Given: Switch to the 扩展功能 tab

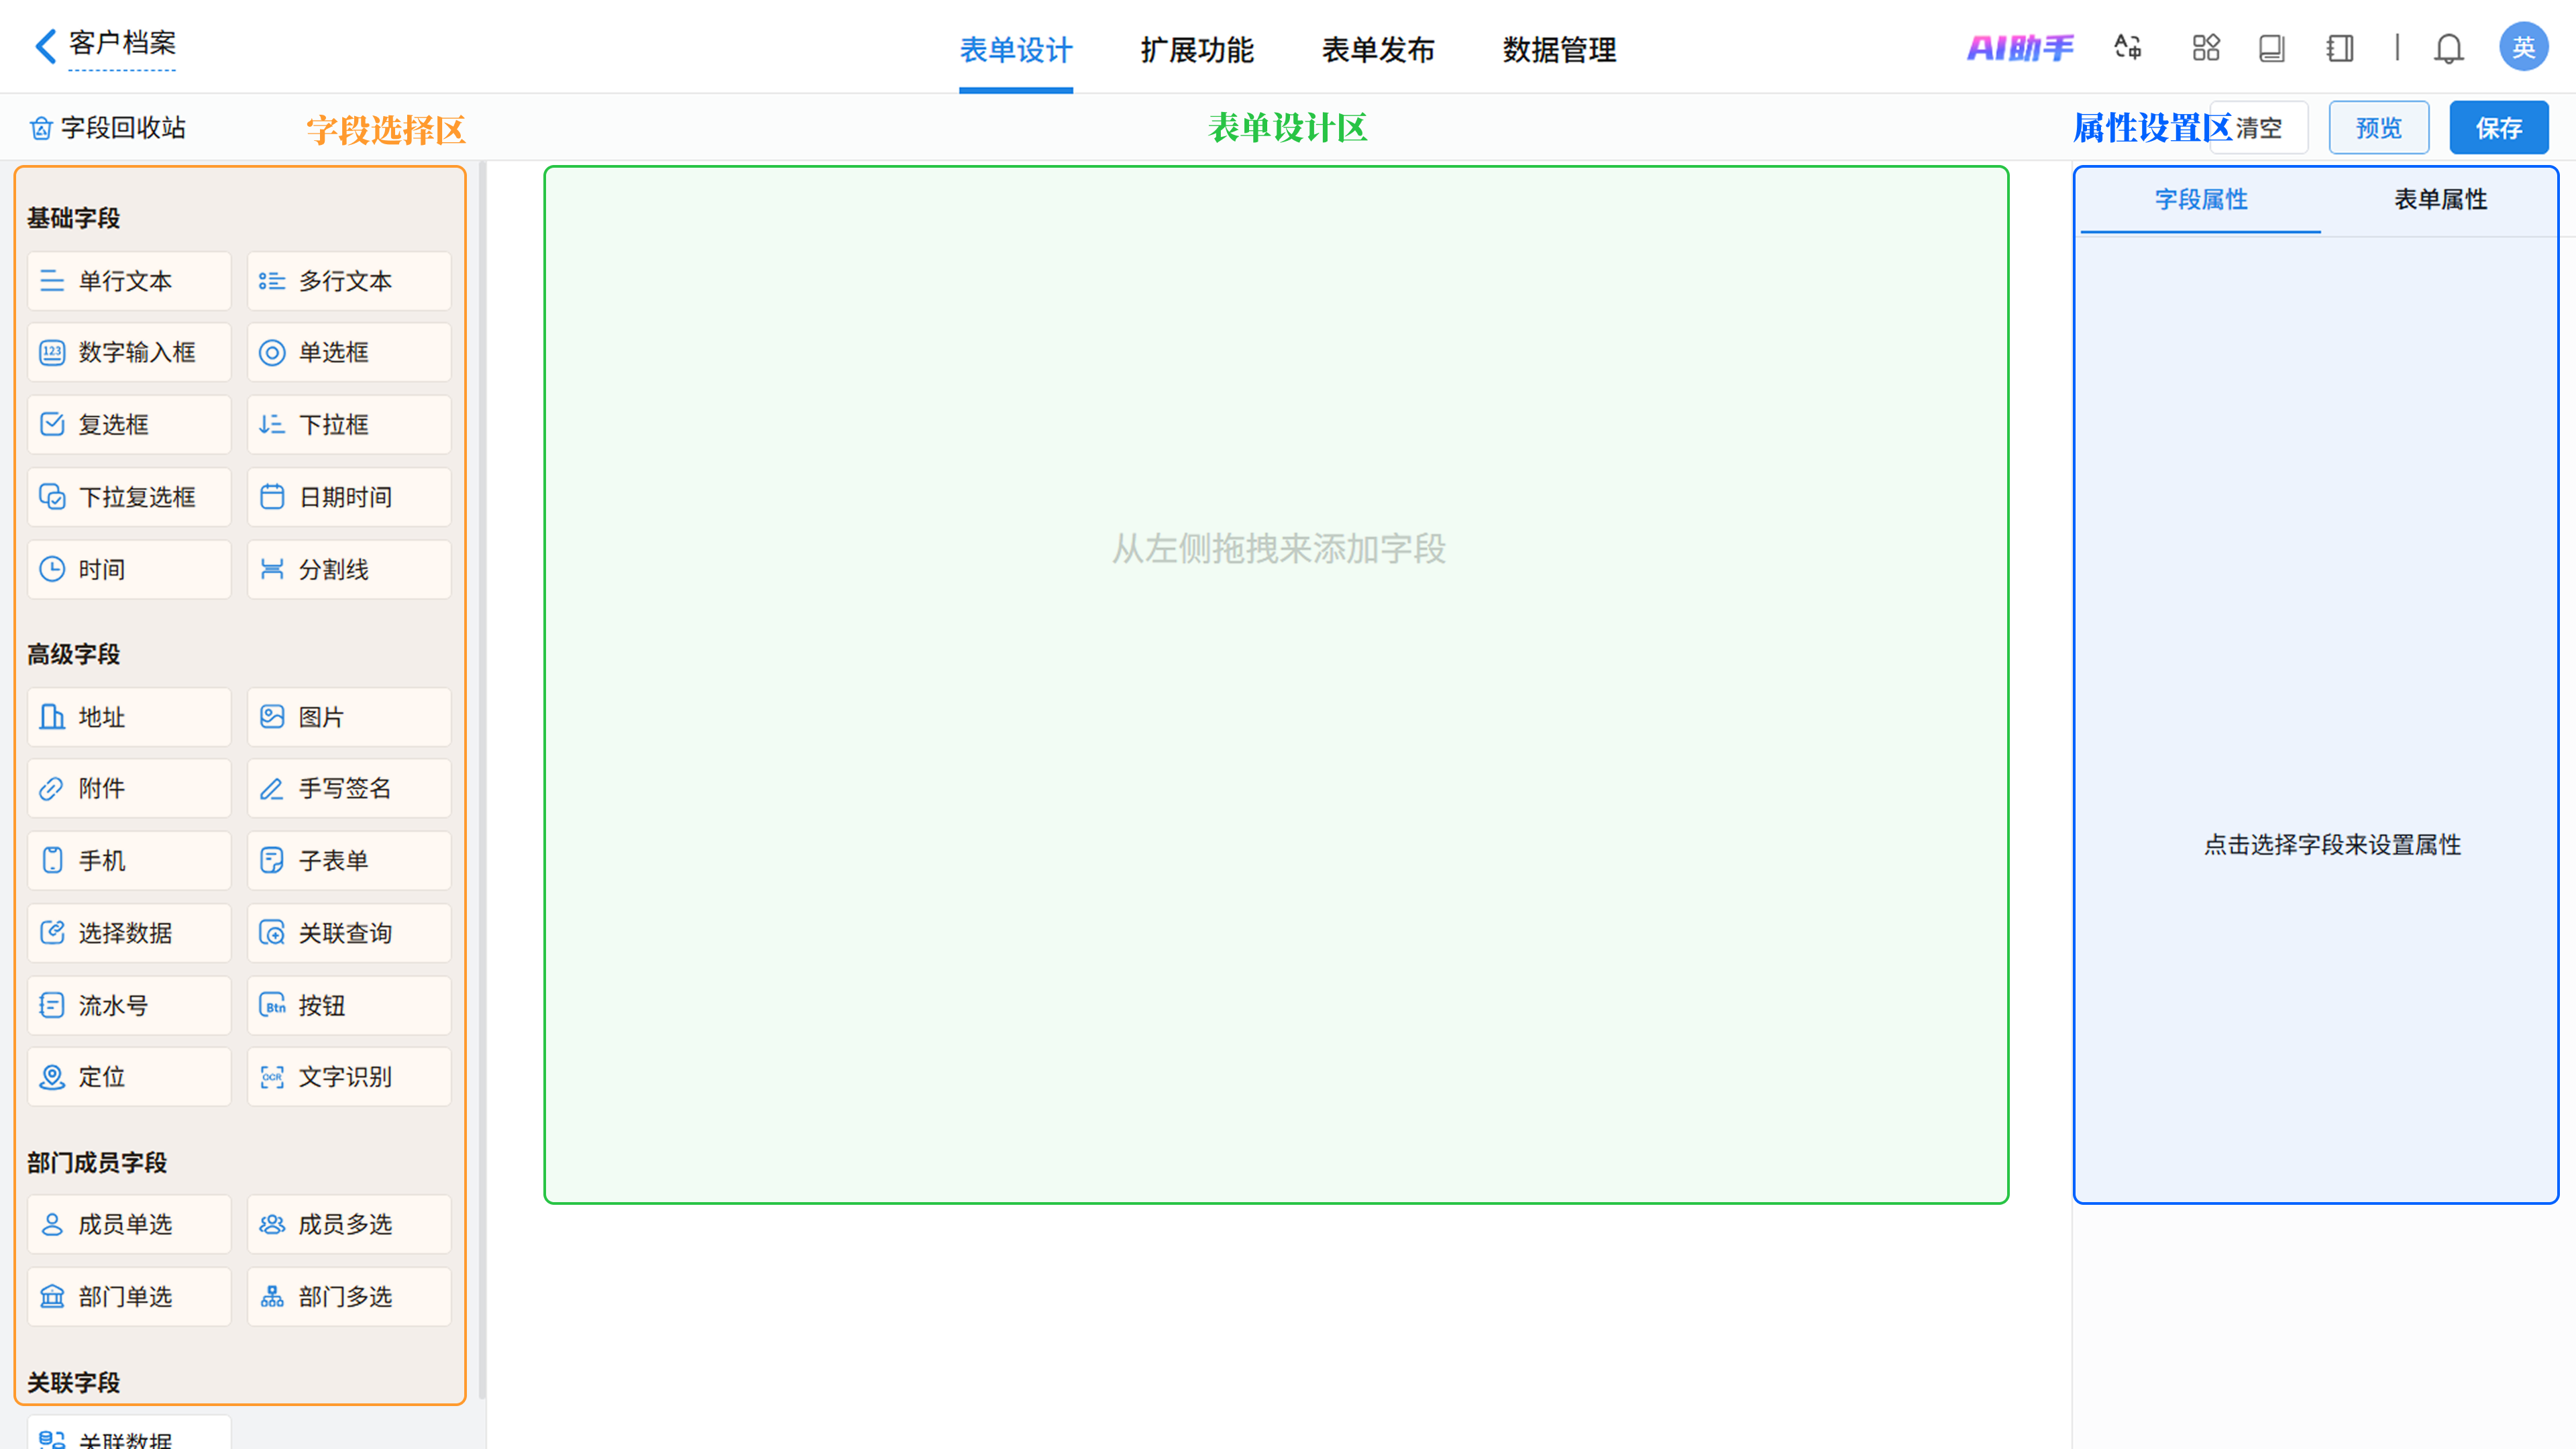Looking at the screenshot, I should (1196, 50).
